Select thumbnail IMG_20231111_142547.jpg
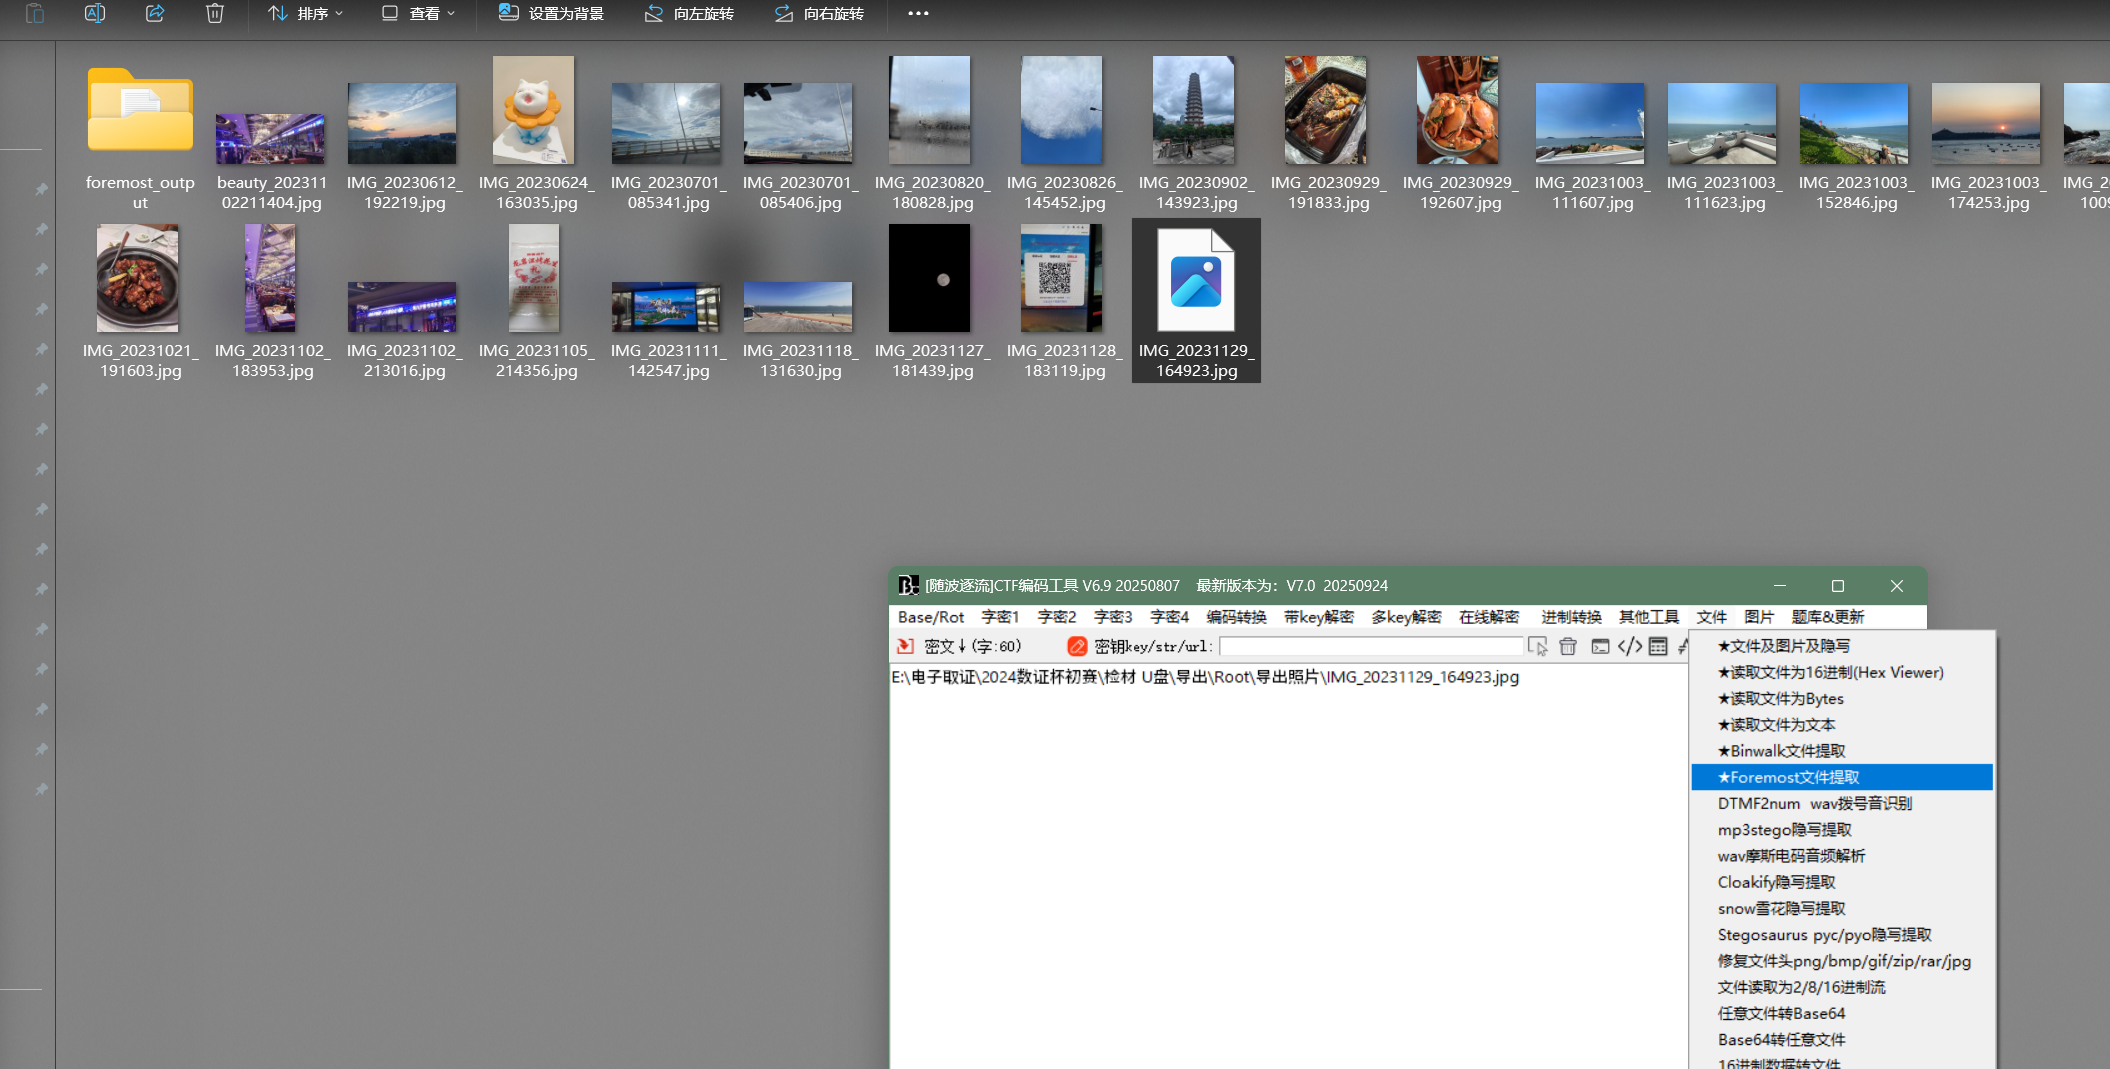 tap(666, 306)
